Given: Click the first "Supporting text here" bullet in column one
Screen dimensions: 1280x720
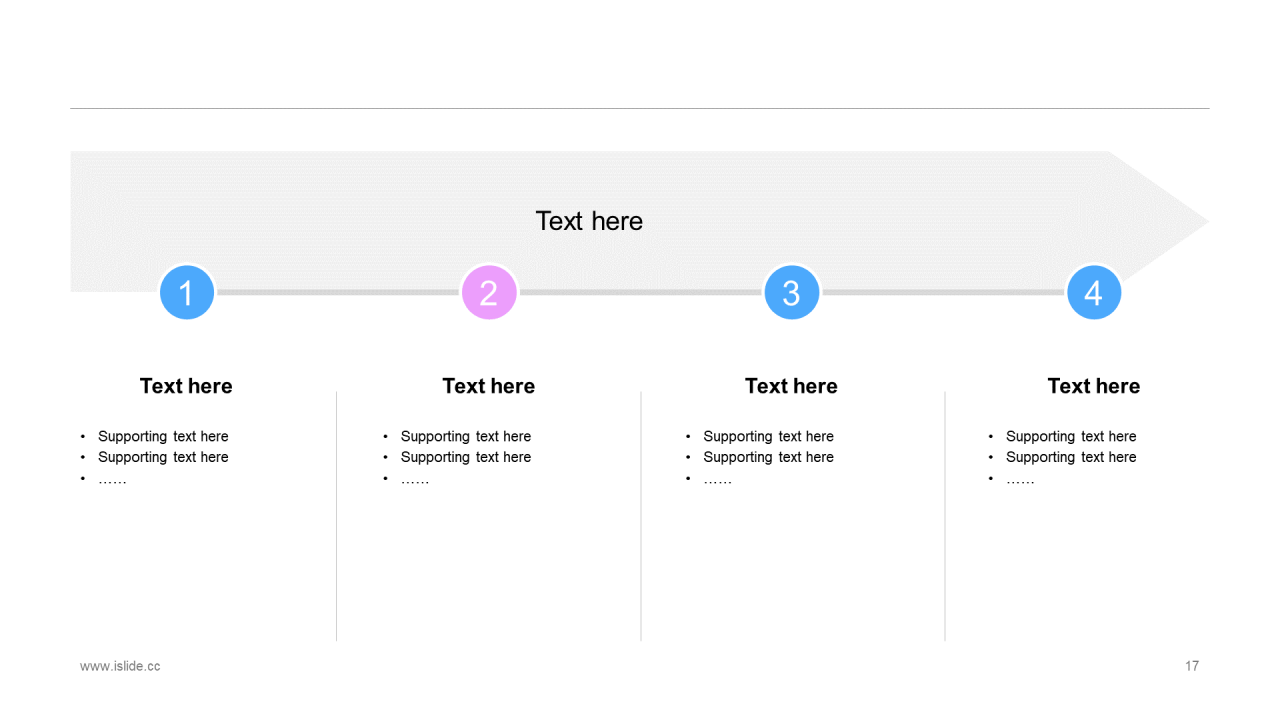Looking at the screenshot, I should (x=163, y=436).
